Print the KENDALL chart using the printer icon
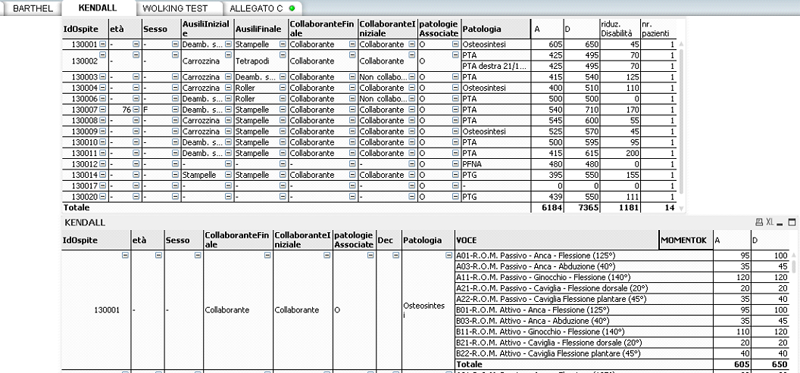 pyautogui.click(x=759, y=222)
